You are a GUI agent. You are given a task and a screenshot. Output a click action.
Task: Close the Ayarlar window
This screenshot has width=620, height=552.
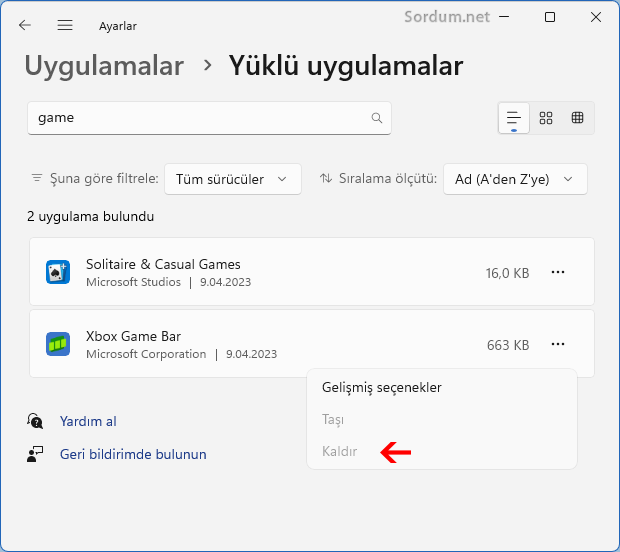coord(596,17)
